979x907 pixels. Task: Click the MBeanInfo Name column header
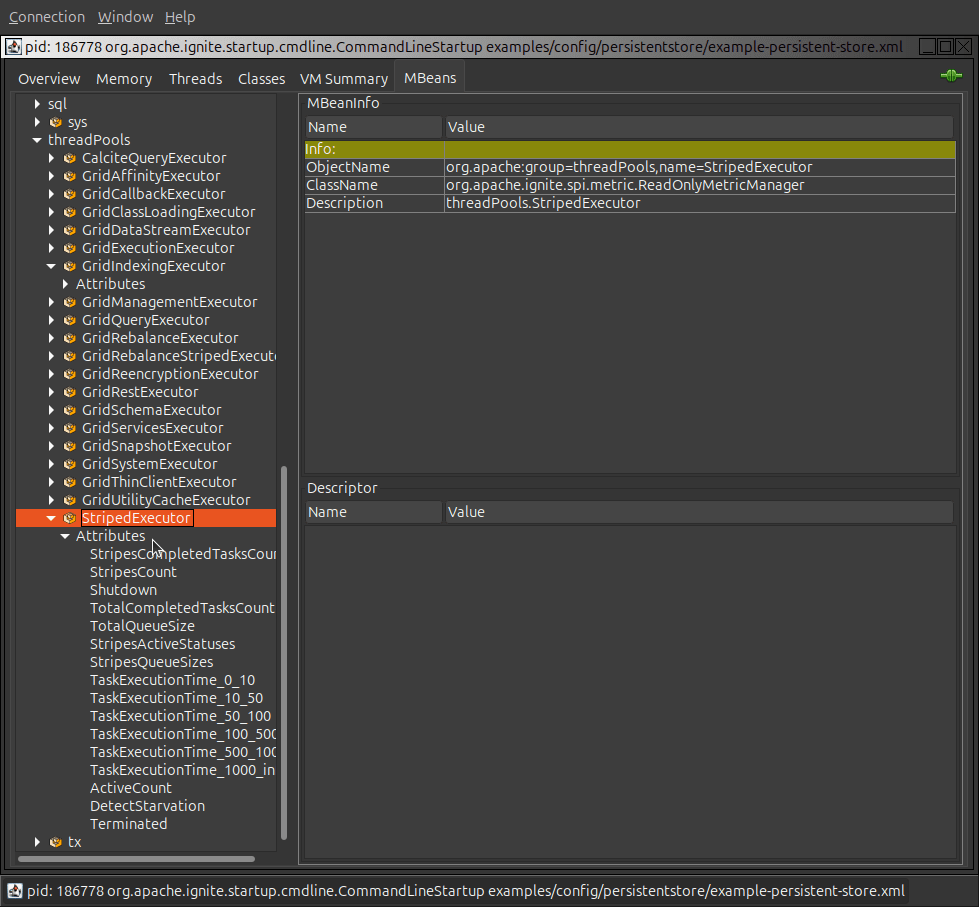point(373,127)
